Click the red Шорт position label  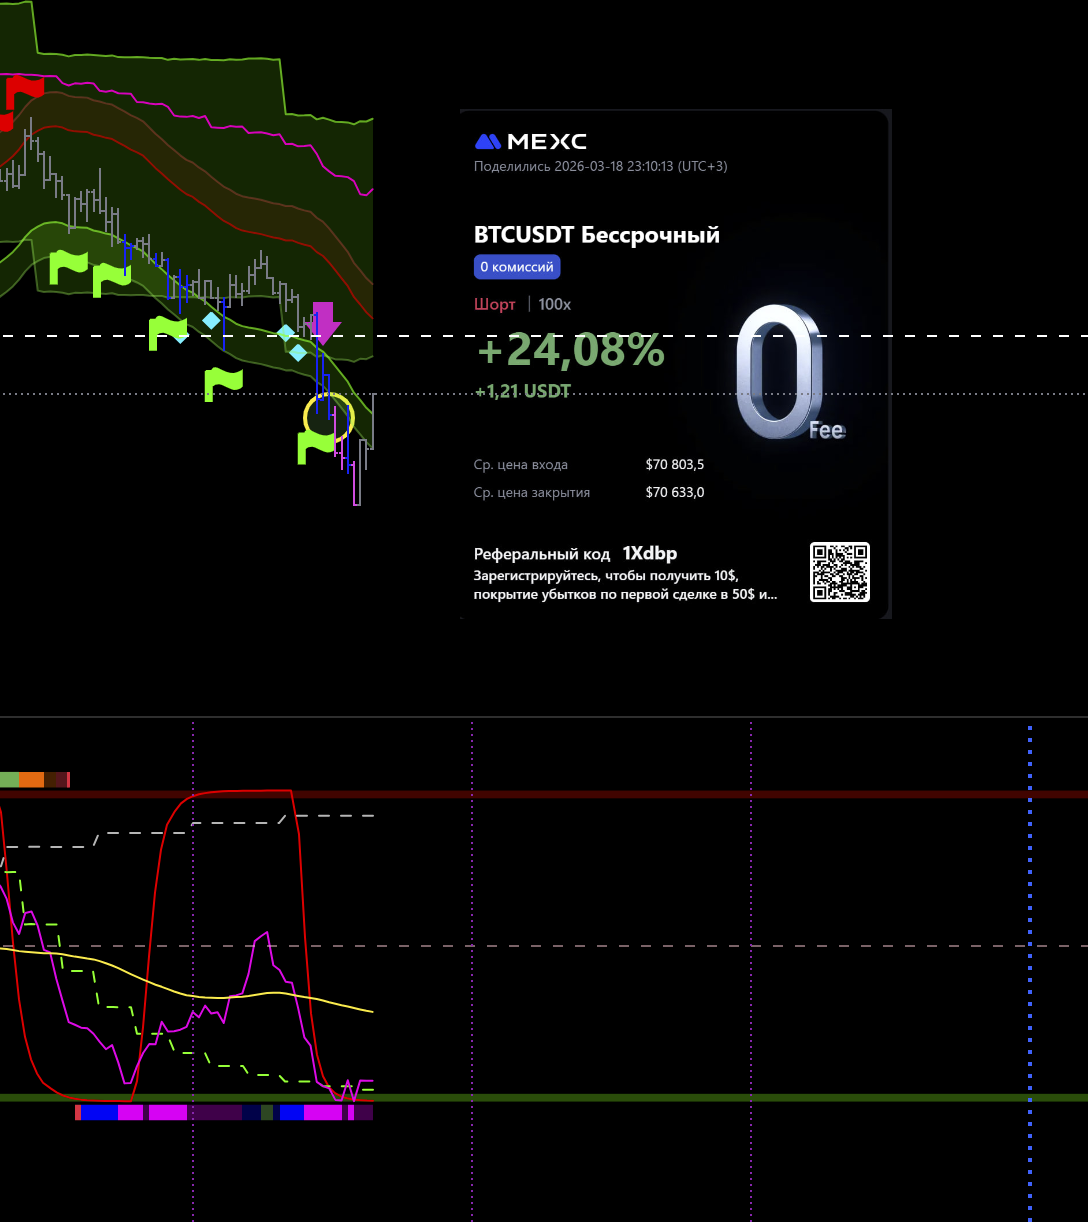click(494, 304)
